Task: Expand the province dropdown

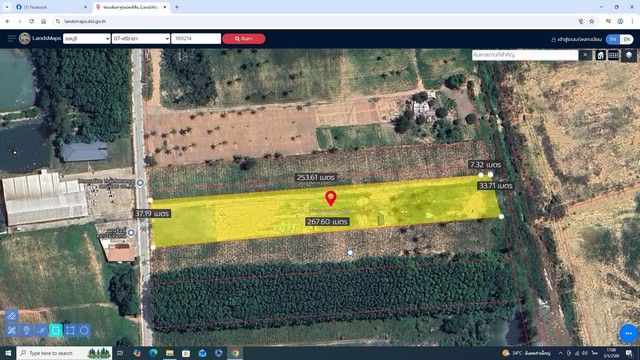Action: click(87, 38)
